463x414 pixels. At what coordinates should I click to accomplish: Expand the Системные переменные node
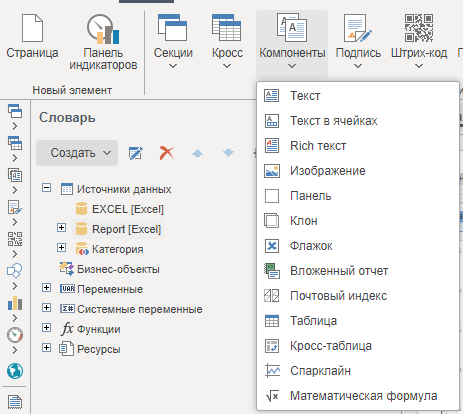click(x=47, y=308)
